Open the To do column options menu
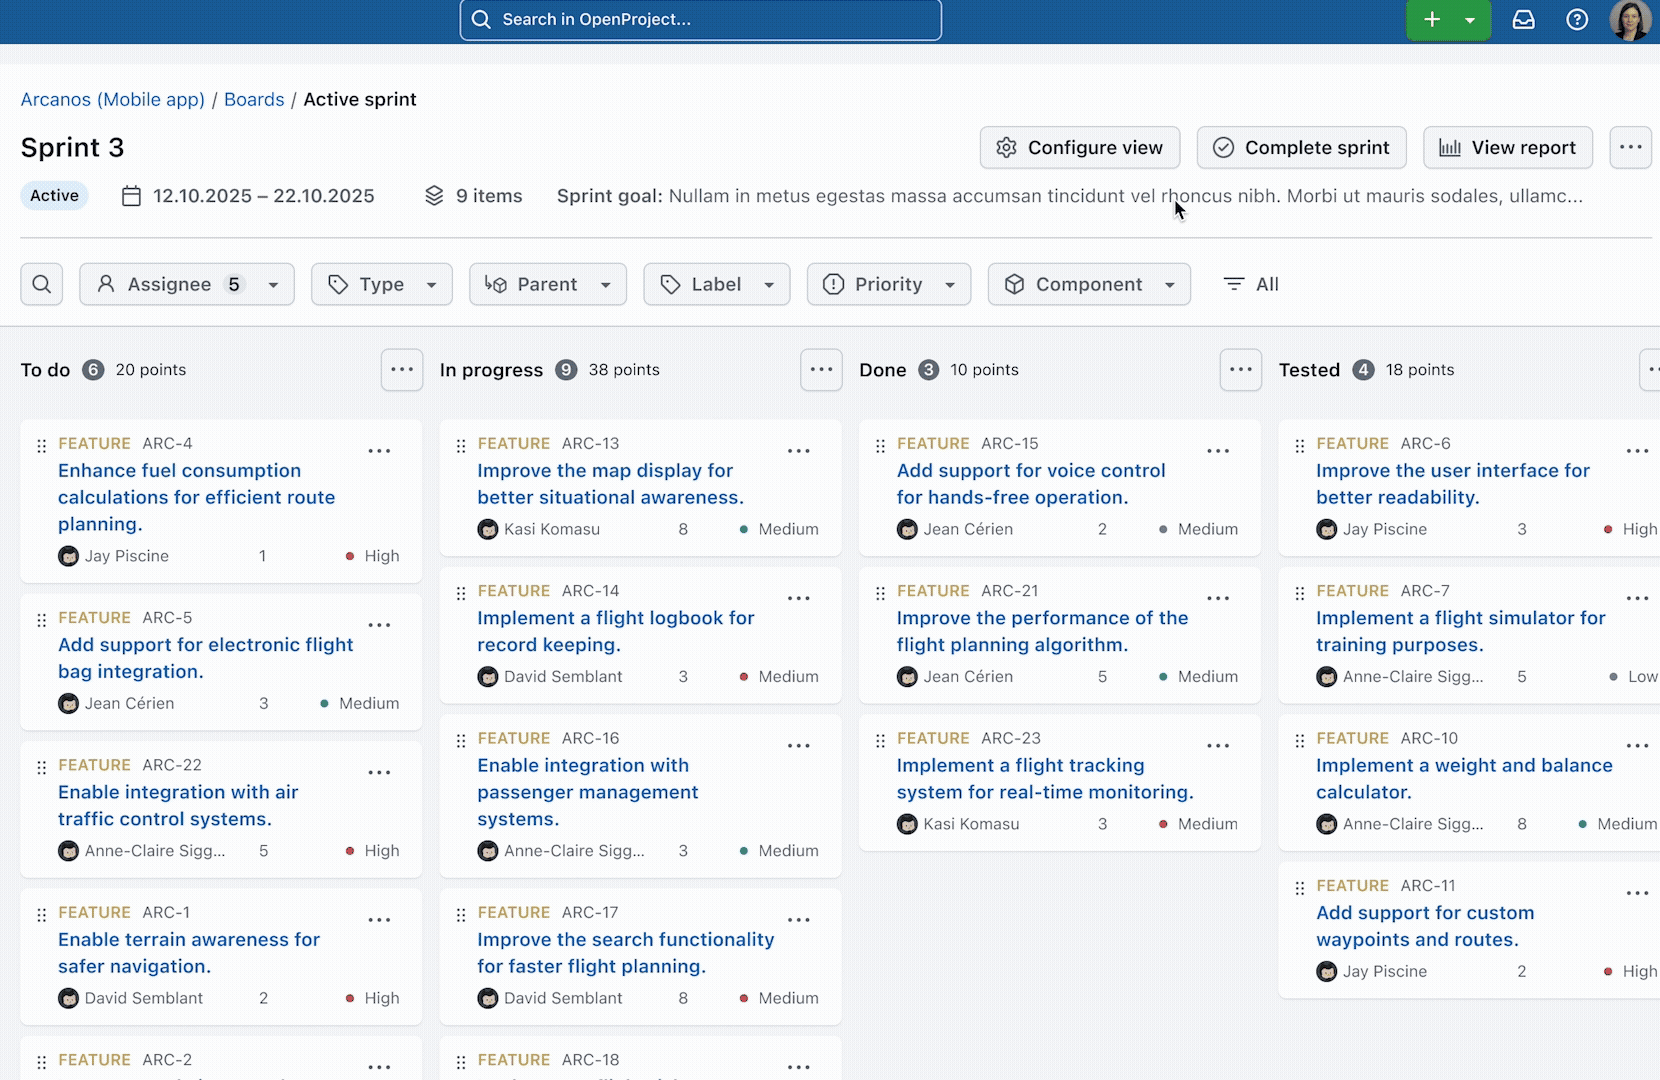 (401, 370)
